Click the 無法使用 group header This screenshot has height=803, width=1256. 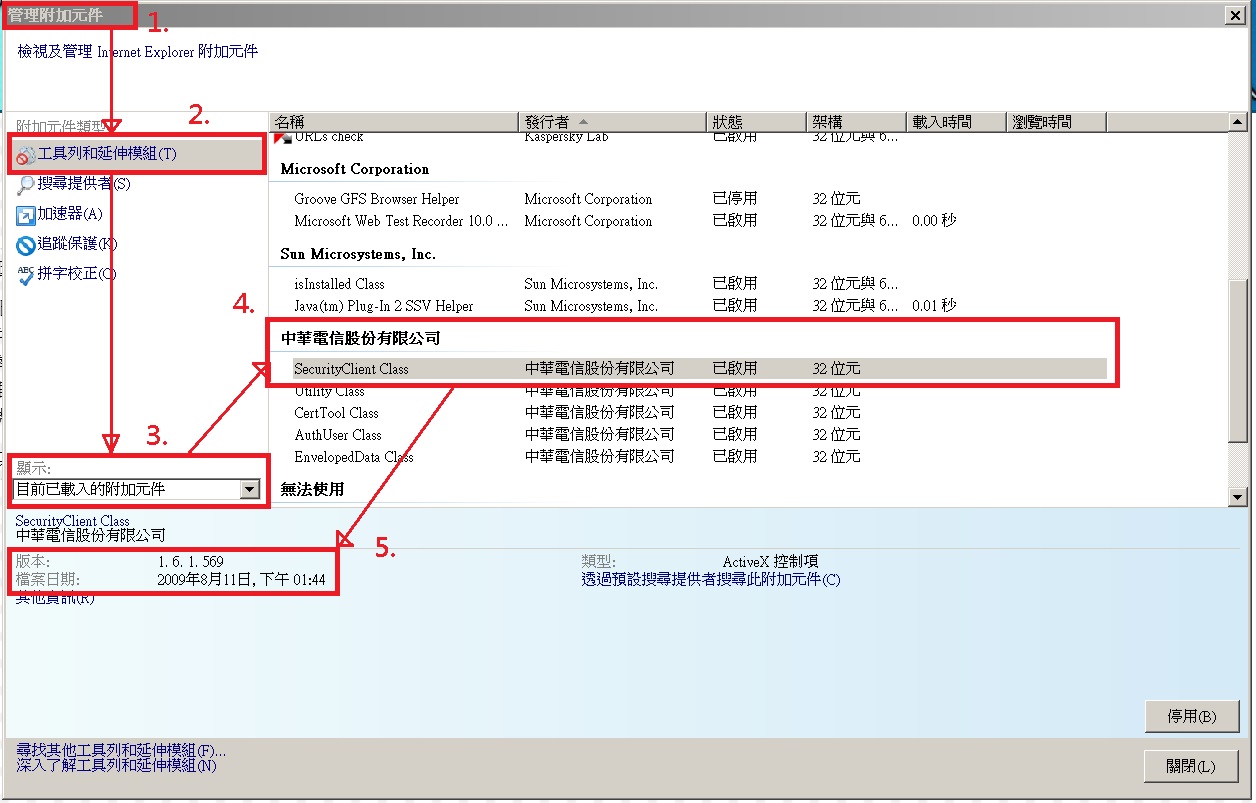coord(312,490)
